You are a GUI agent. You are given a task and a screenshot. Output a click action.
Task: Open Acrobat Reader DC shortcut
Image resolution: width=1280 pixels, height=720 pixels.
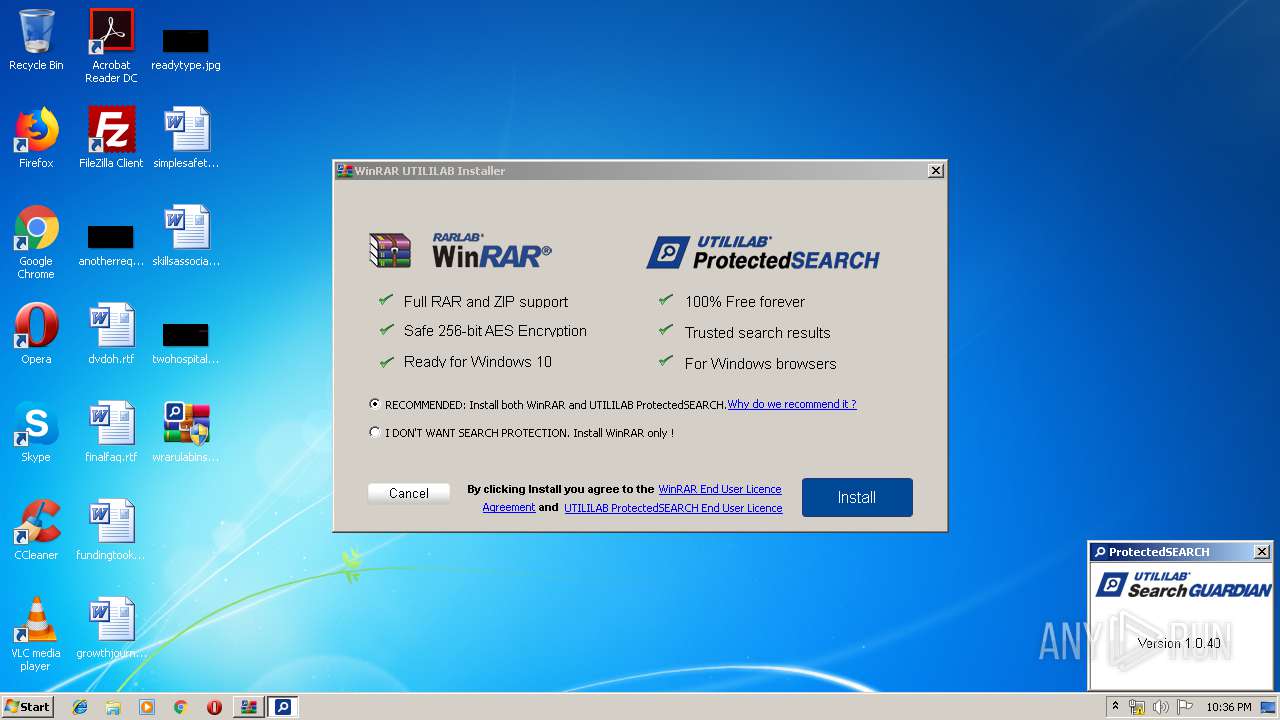(x=111, y=45)
